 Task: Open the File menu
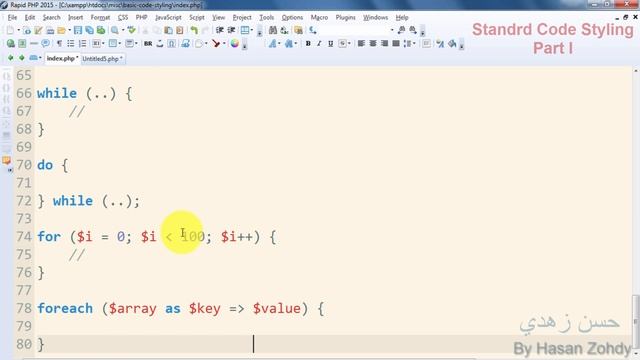pos(12,18)
